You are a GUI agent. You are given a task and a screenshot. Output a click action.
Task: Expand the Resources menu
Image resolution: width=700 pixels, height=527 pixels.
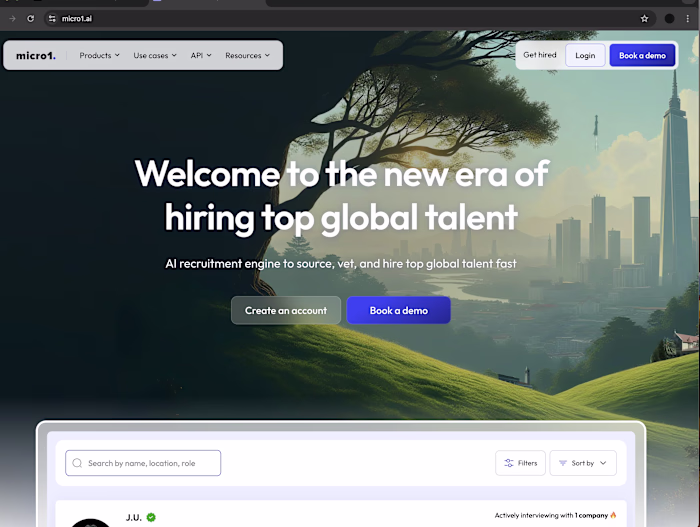[247, 55]
